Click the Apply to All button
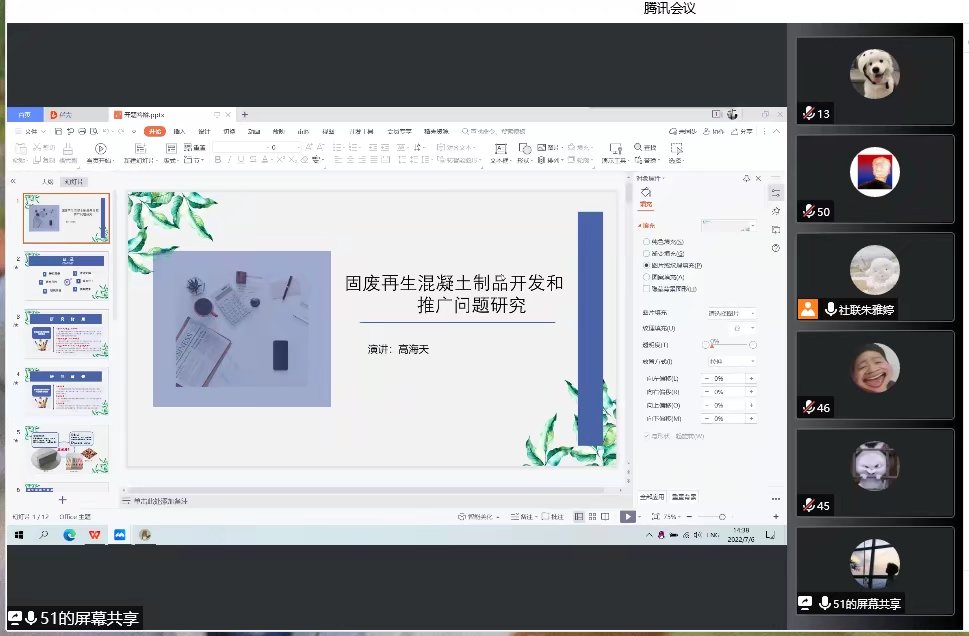This screenshot has width=969, height=636. tap(652, 496)
